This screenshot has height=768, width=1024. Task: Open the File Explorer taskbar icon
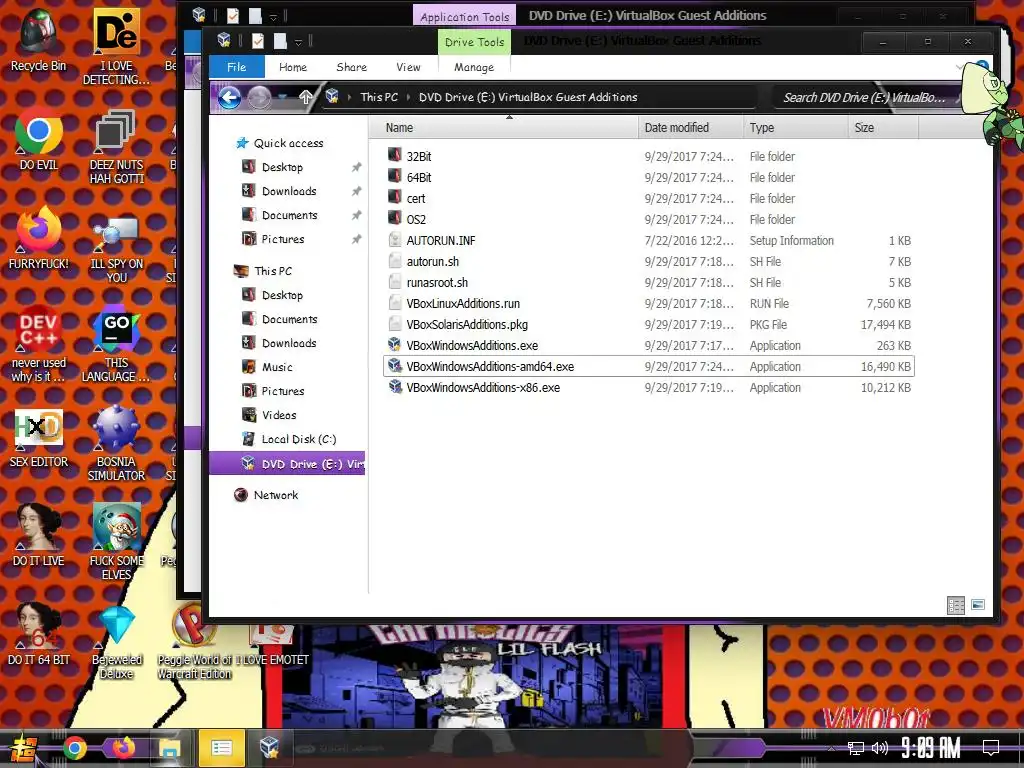point(170,748)
